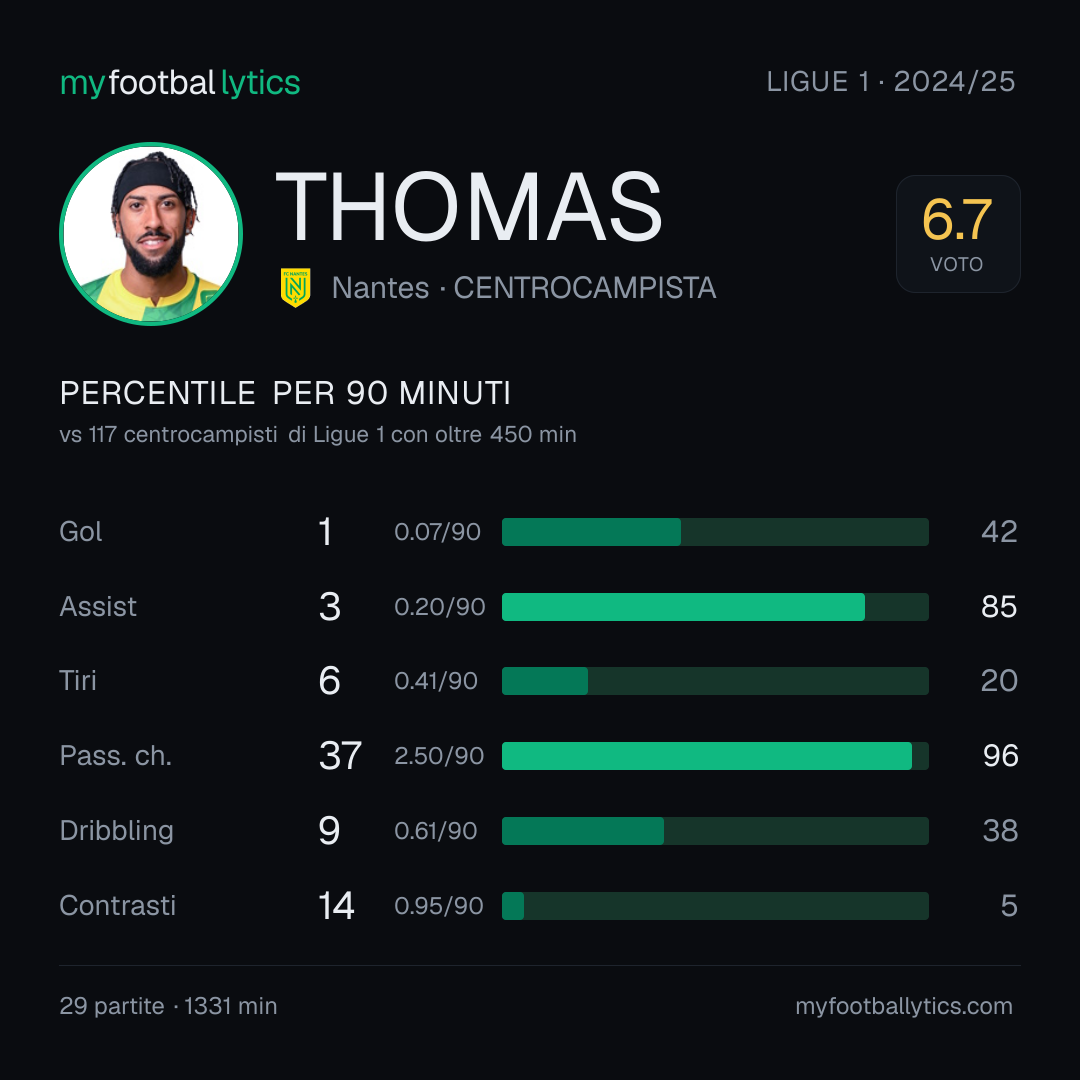Visit the myfootballytics.com link

(904, 1006)
